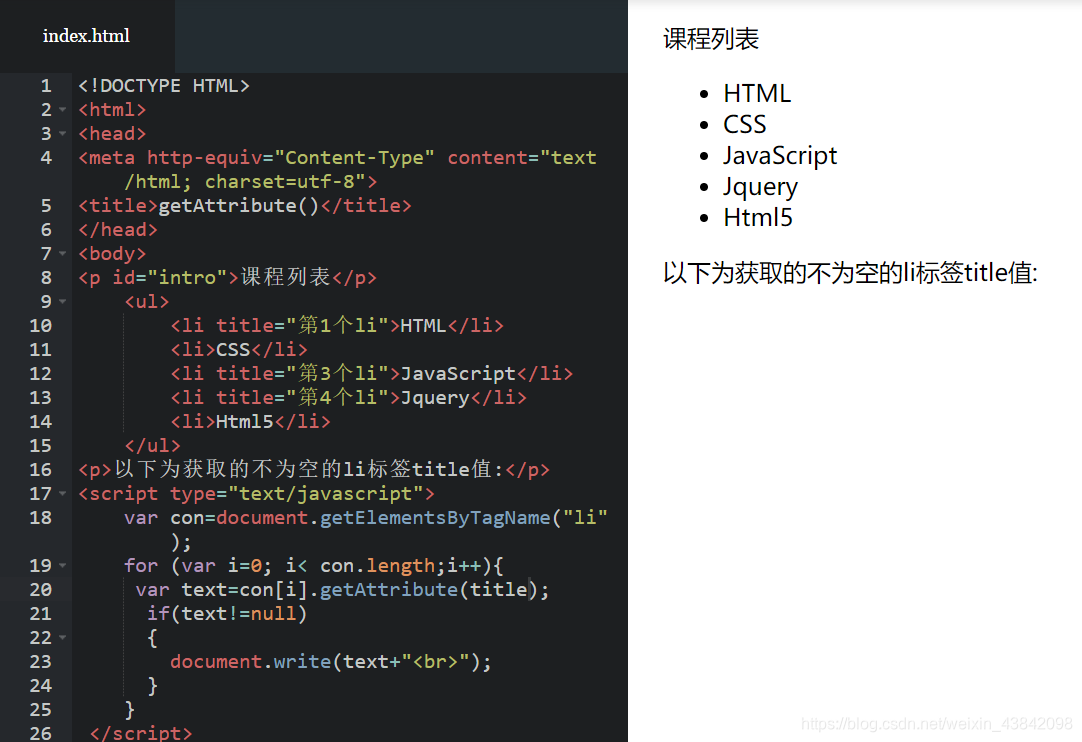Click the HTML list item in preview
Viewport: 1082px width, 742px height.
(757, 93)
